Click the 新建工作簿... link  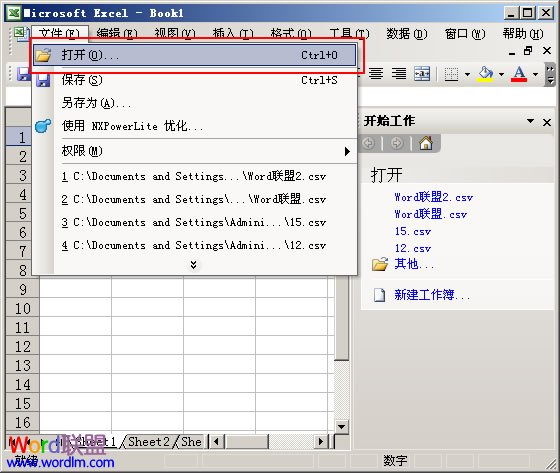point(432,295)
